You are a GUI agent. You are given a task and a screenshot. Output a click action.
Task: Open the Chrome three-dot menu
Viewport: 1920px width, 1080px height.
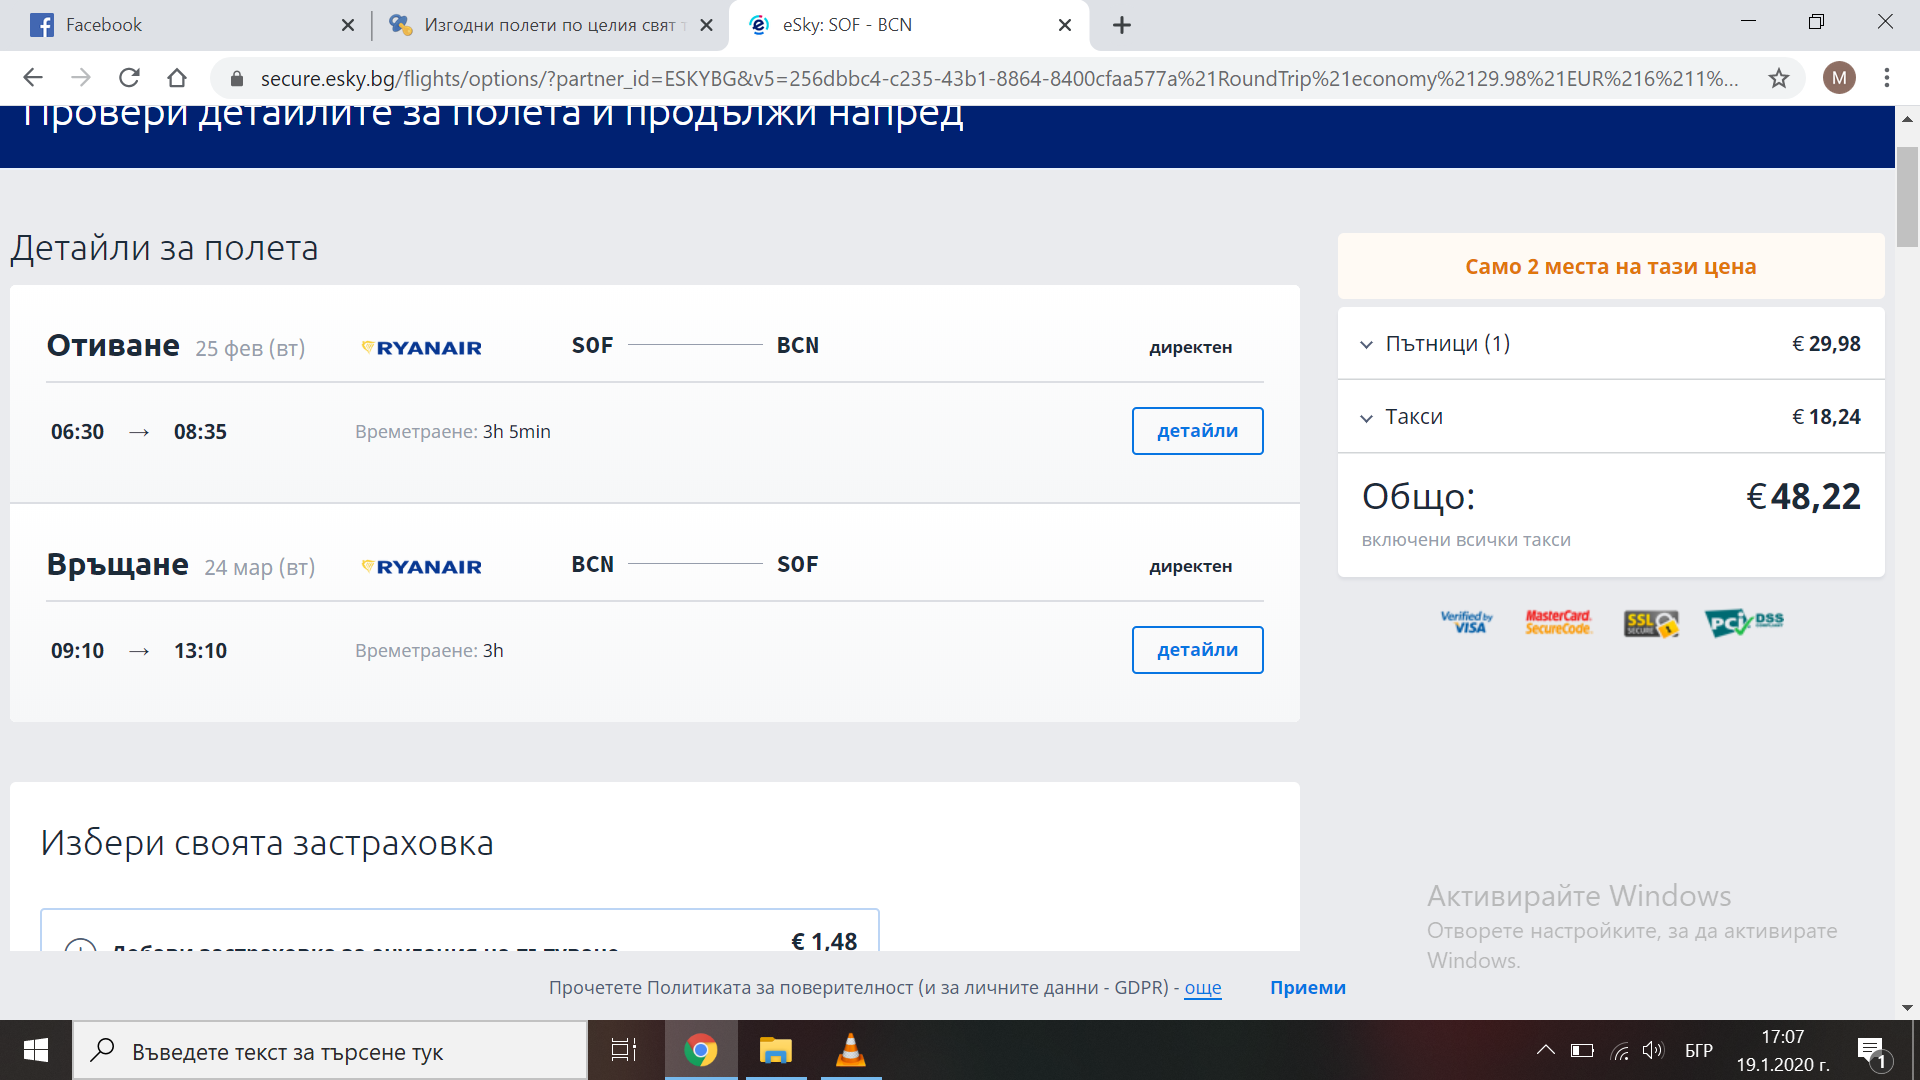(1886, 78)
